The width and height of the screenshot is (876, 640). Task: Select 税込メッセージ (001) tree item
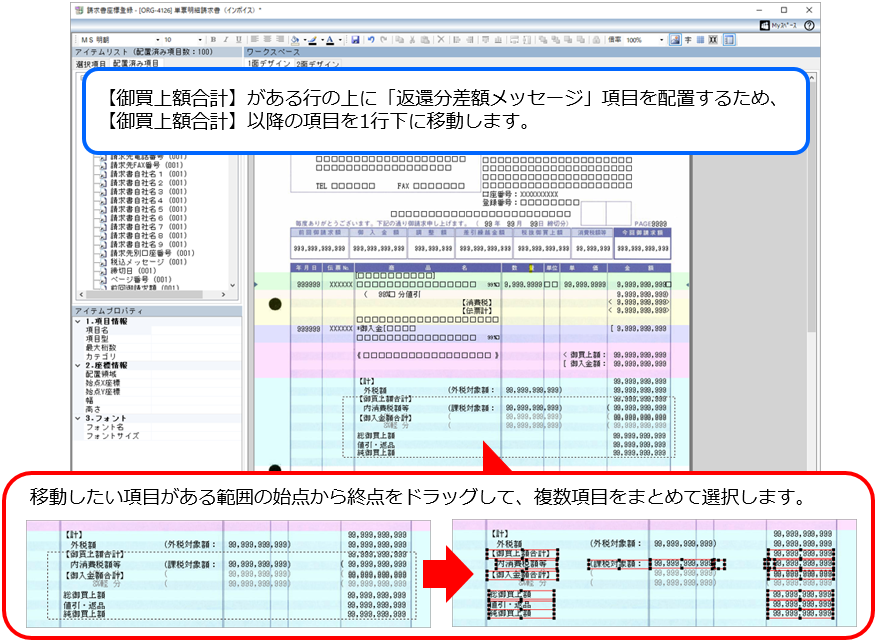[x=148, y=262]
